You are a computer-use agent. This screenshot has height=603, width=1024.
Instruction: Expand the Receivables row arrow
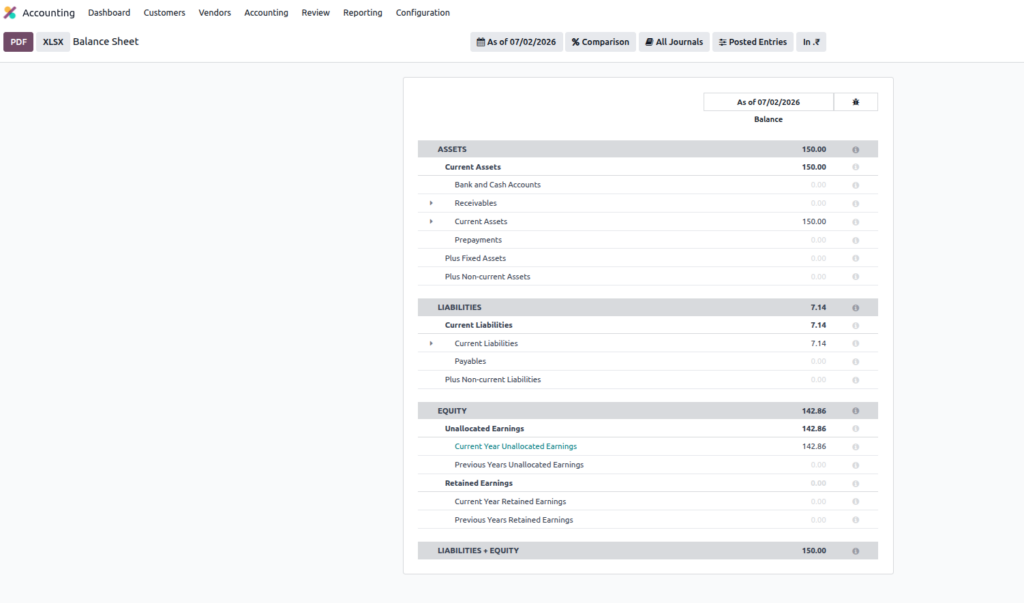(431, 203)
